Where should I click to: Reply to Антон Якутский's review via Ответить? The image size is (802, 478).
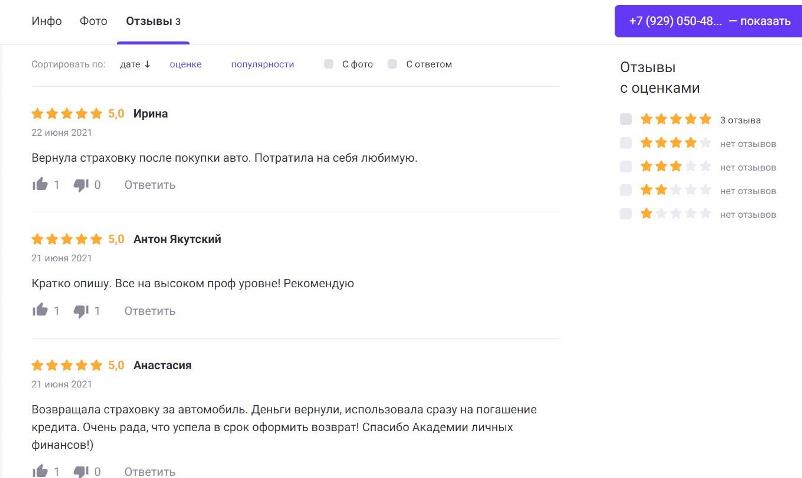click(x=149, y=311)
